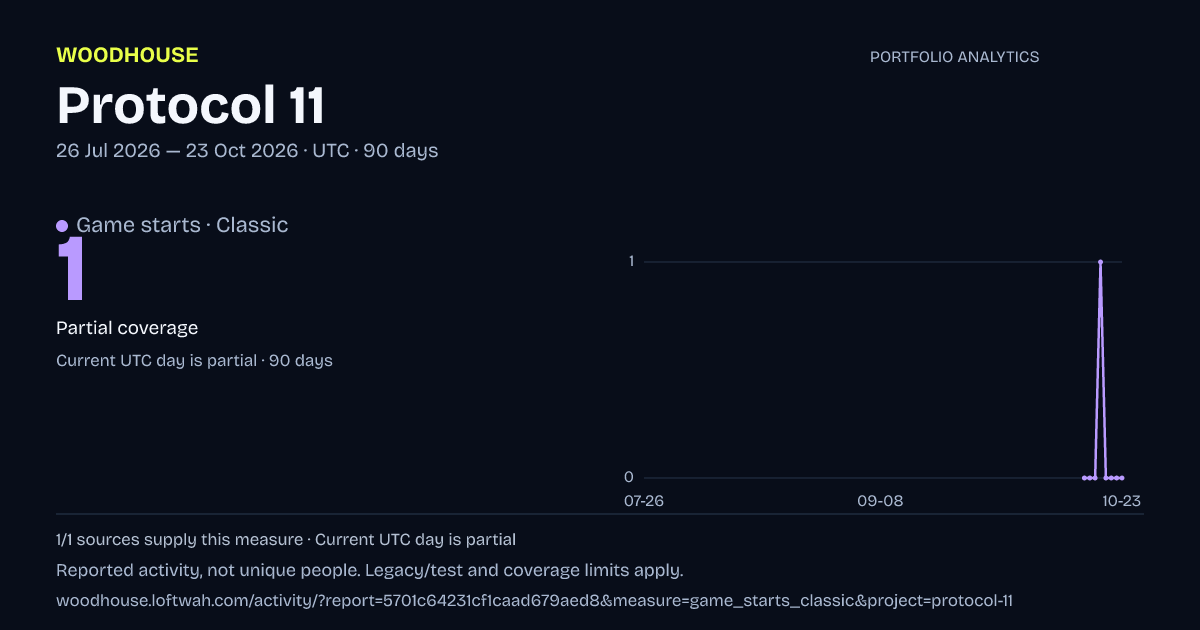
Task: Click the date range 26 Jul 2026 — 23 Oct 2026
Action: 176,151
